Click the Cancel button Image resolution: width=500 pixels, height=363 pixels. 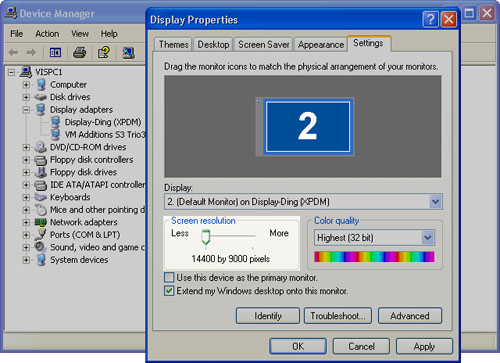point(361,346)
